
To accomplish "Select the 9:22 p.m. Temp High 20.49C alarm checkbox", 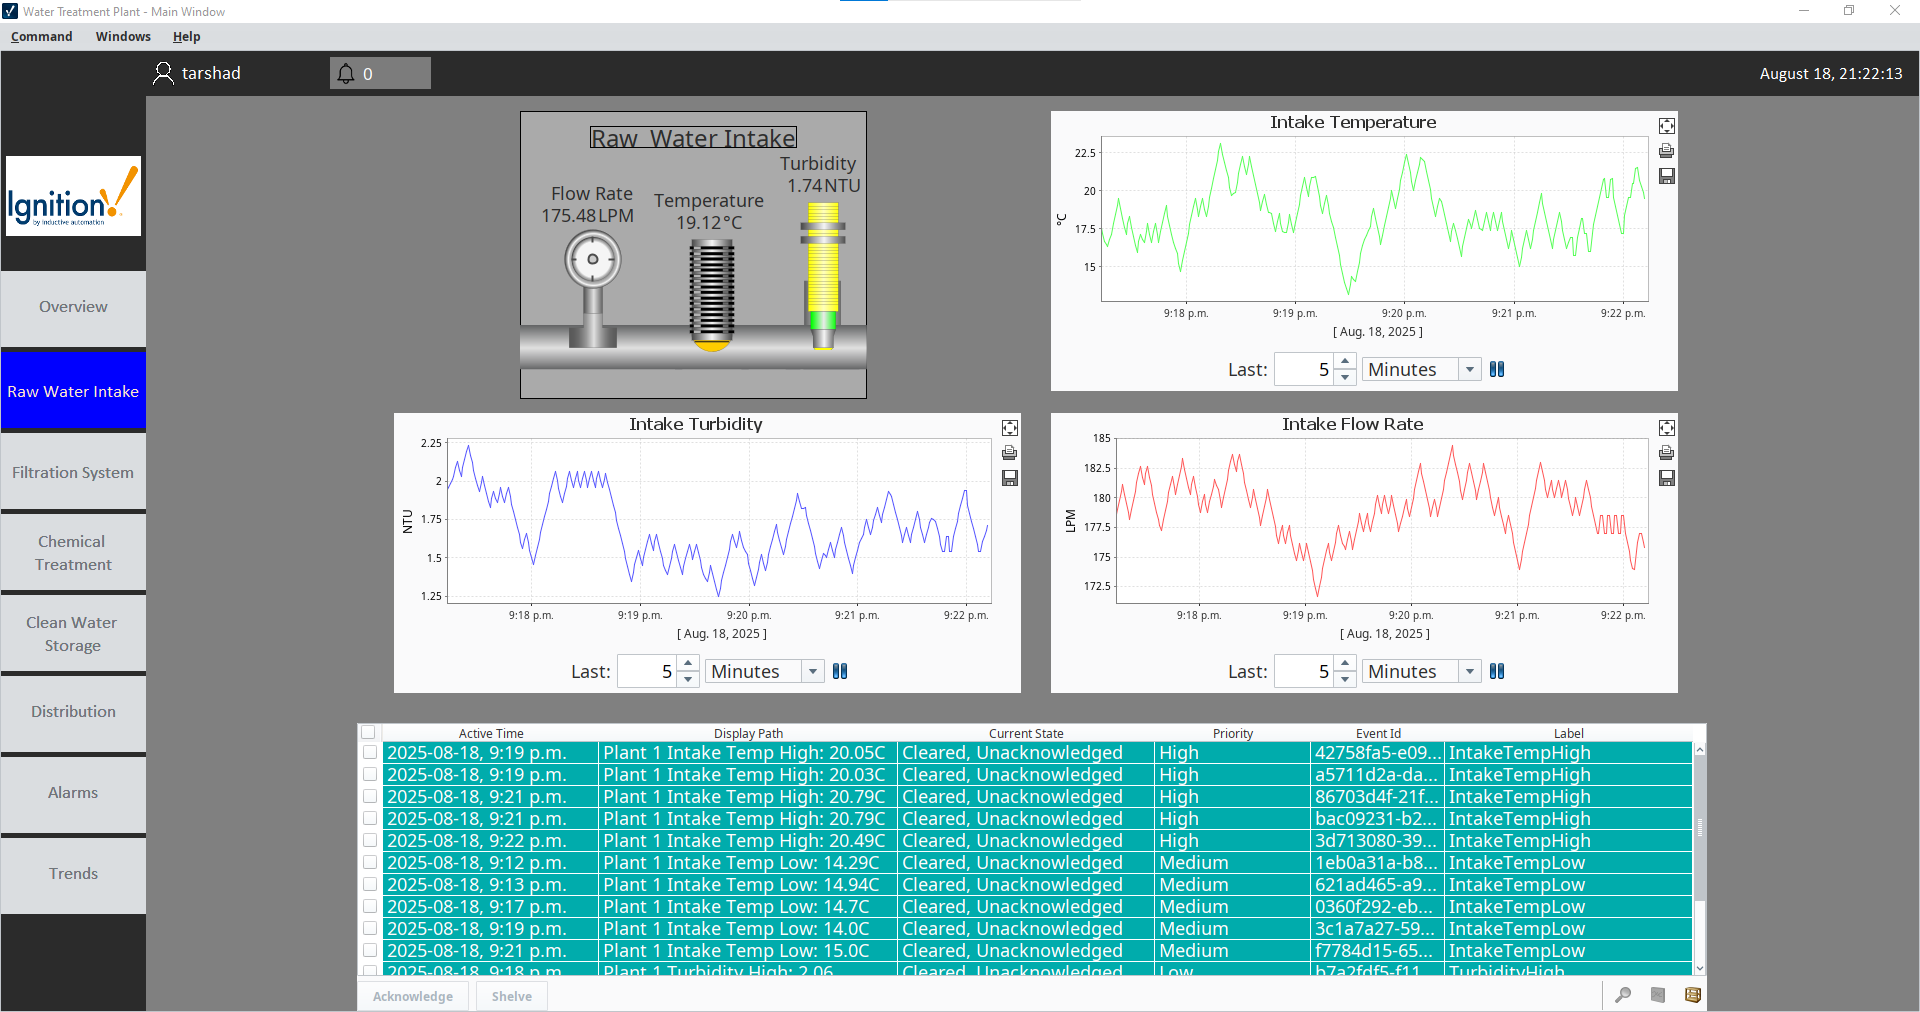I will 370,841.
